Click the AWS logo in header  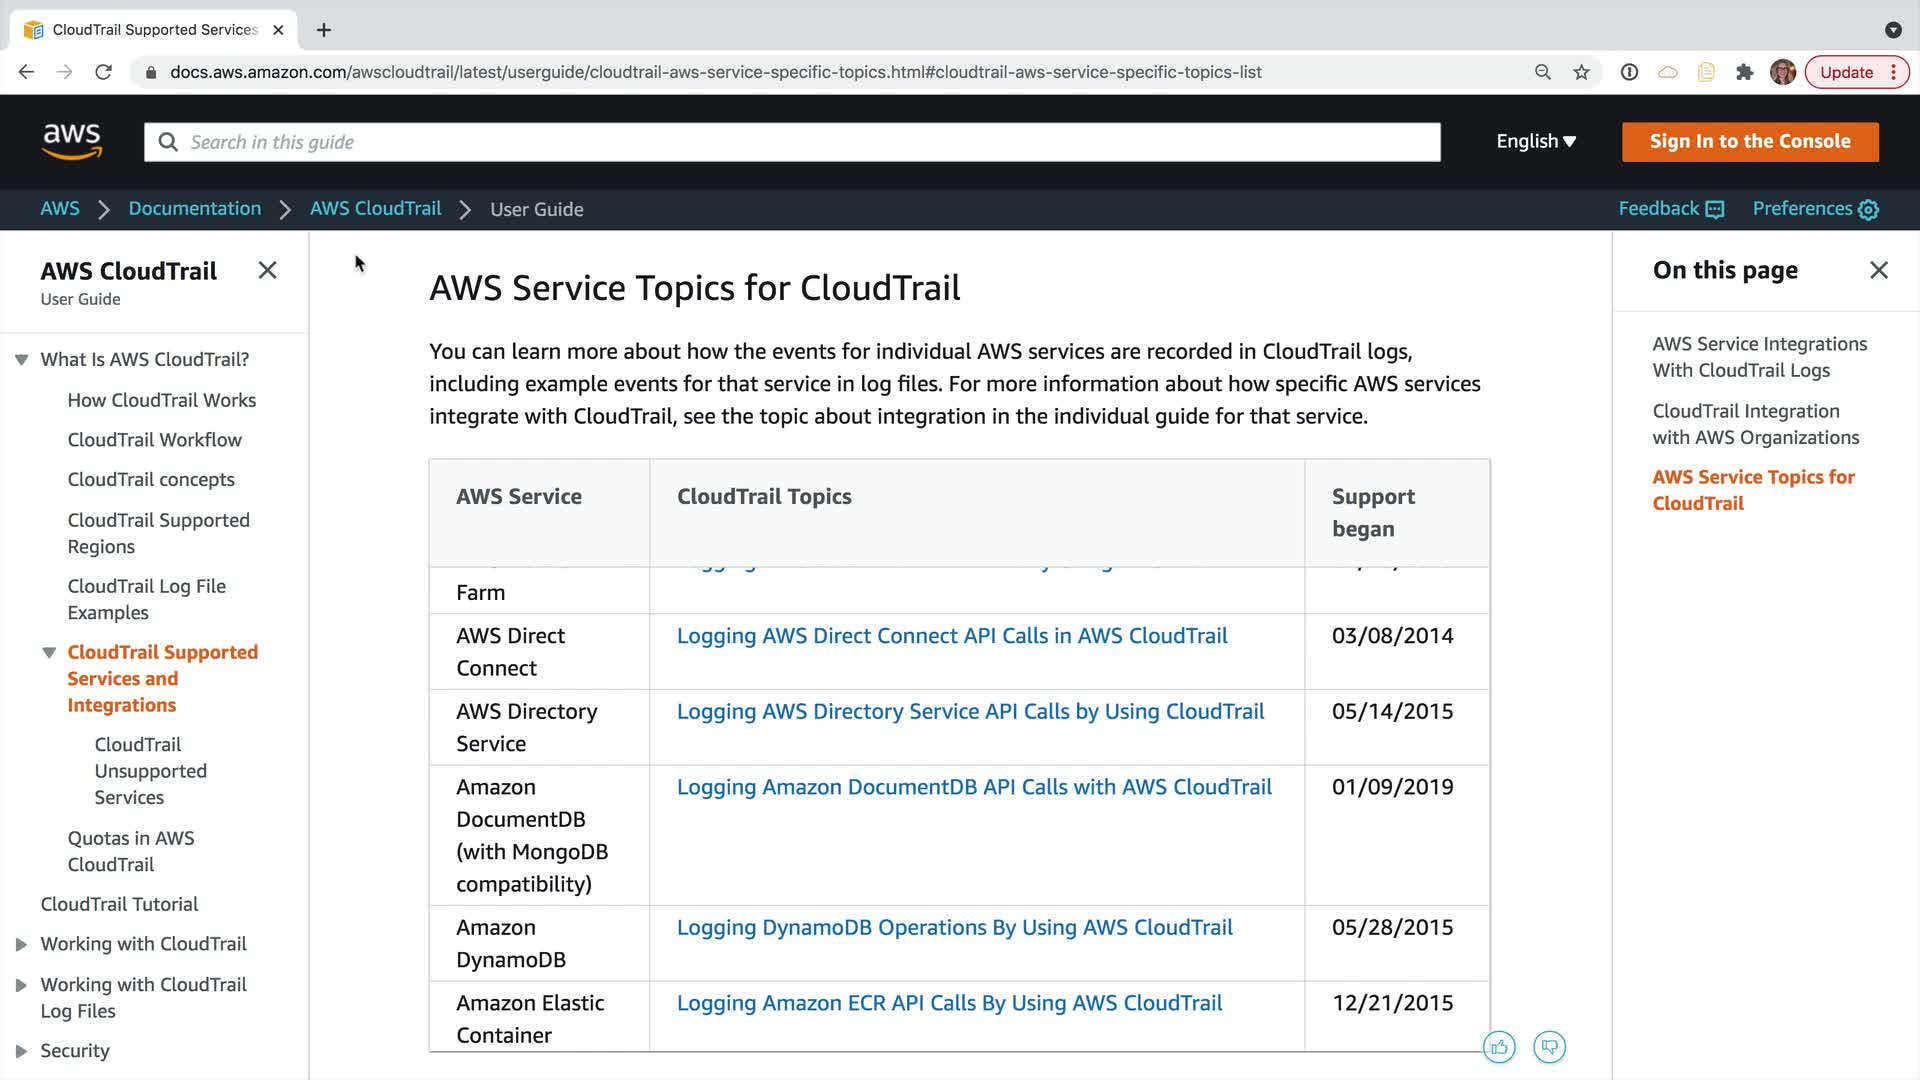[72, 141]
